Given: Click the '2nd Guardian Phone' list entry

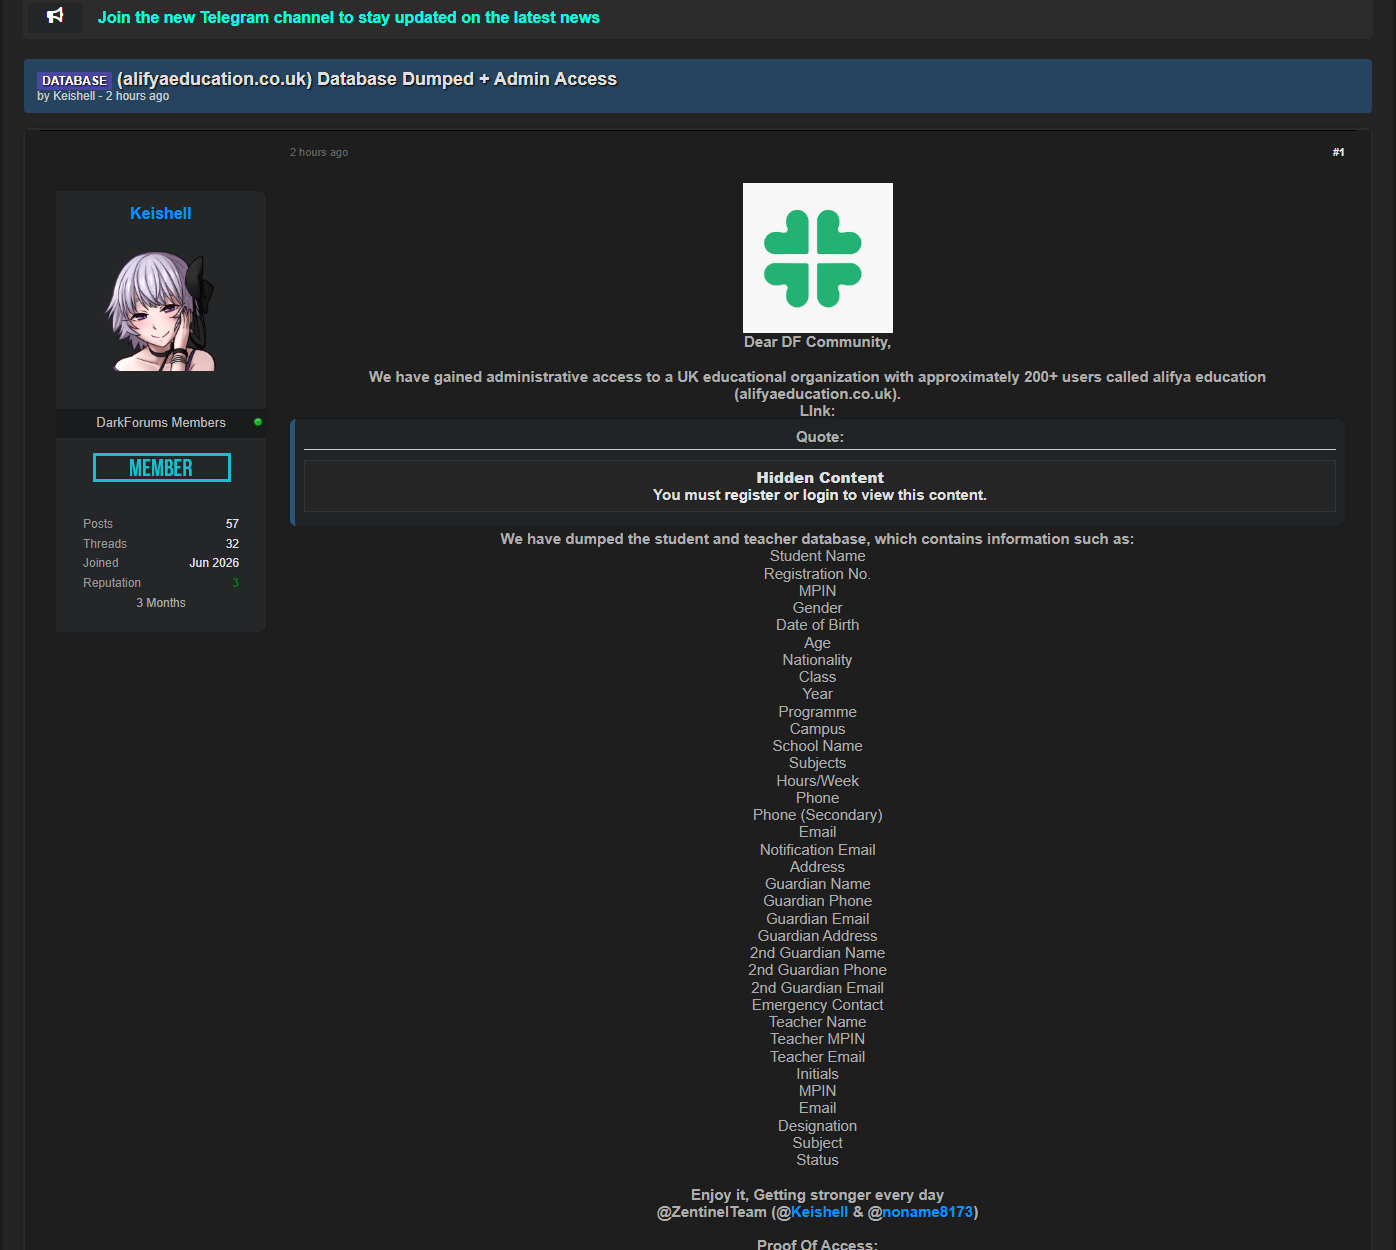Looking at the screenshot, I should click(818, 970).
